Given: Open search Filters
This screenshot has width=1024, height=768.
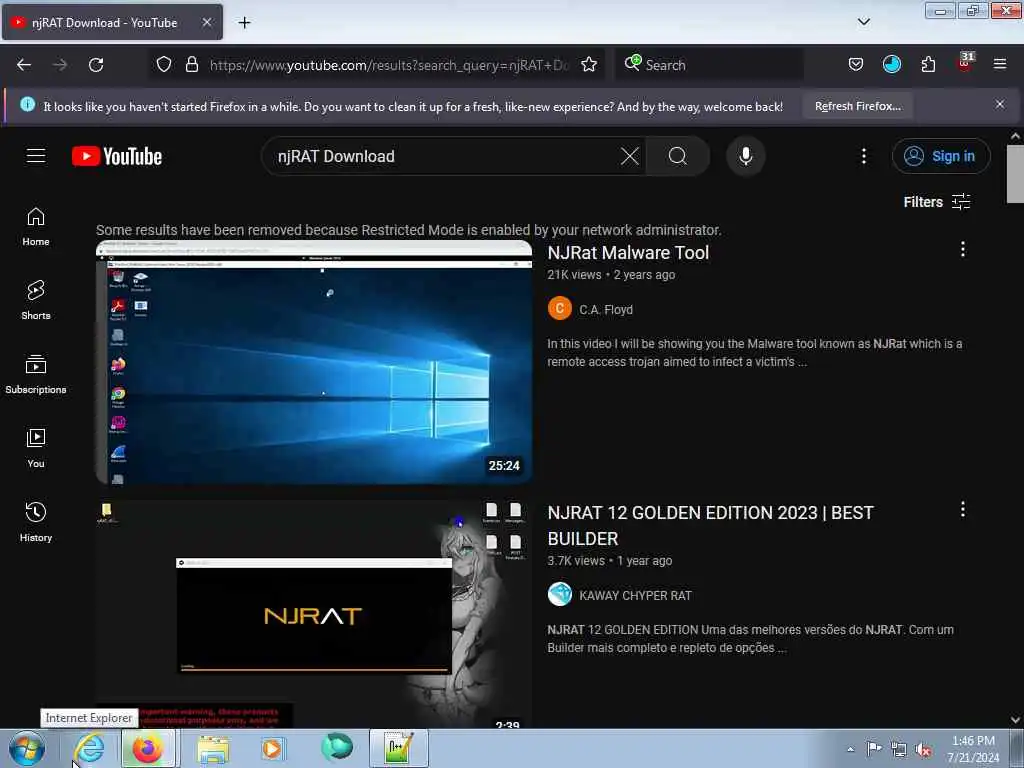Looking at the screenshot, I should click(x=936, y=202).
